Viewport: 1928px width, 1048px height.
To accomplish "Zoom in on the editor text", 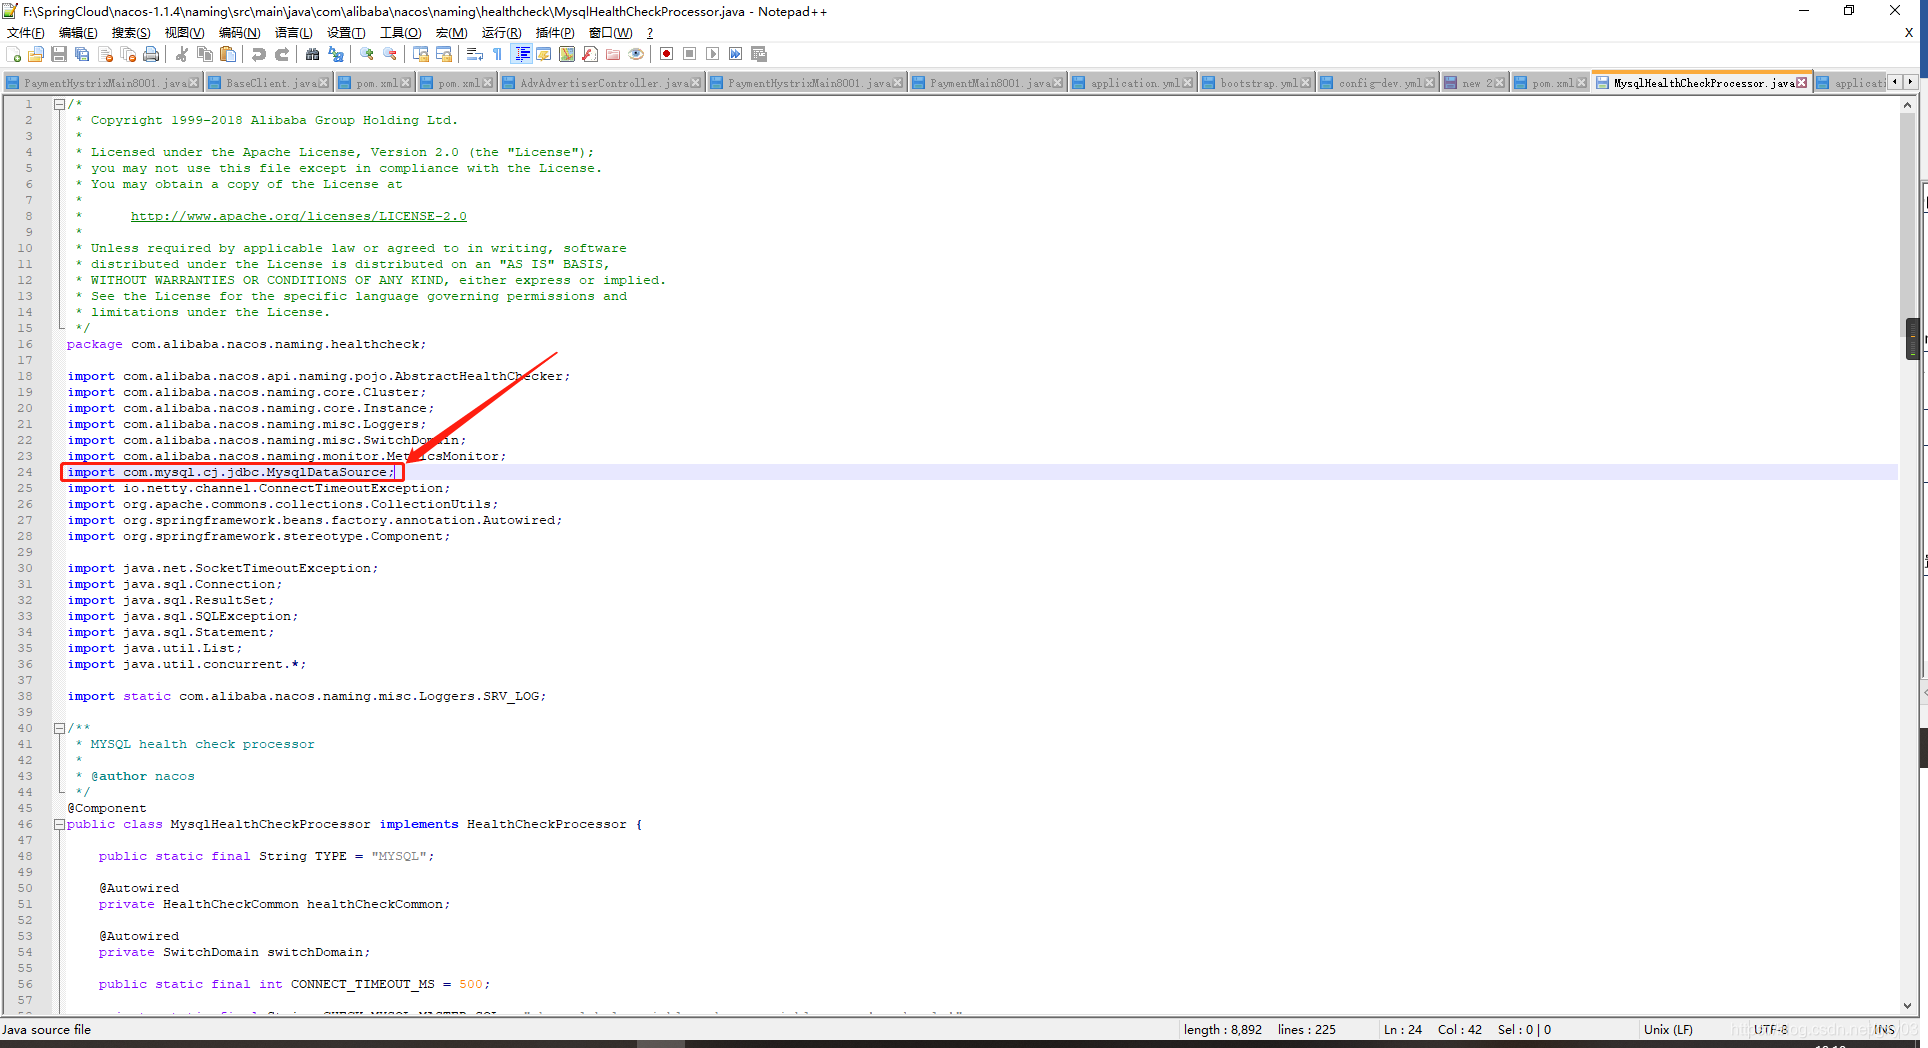I will tap(367, 54).
